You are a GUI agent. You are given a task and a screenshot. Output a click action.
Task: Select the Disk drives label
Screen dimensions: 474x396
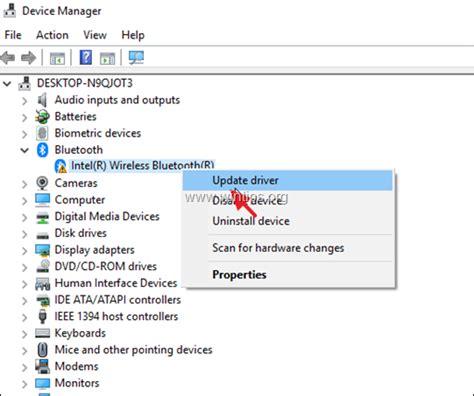[x=81, y=233]
